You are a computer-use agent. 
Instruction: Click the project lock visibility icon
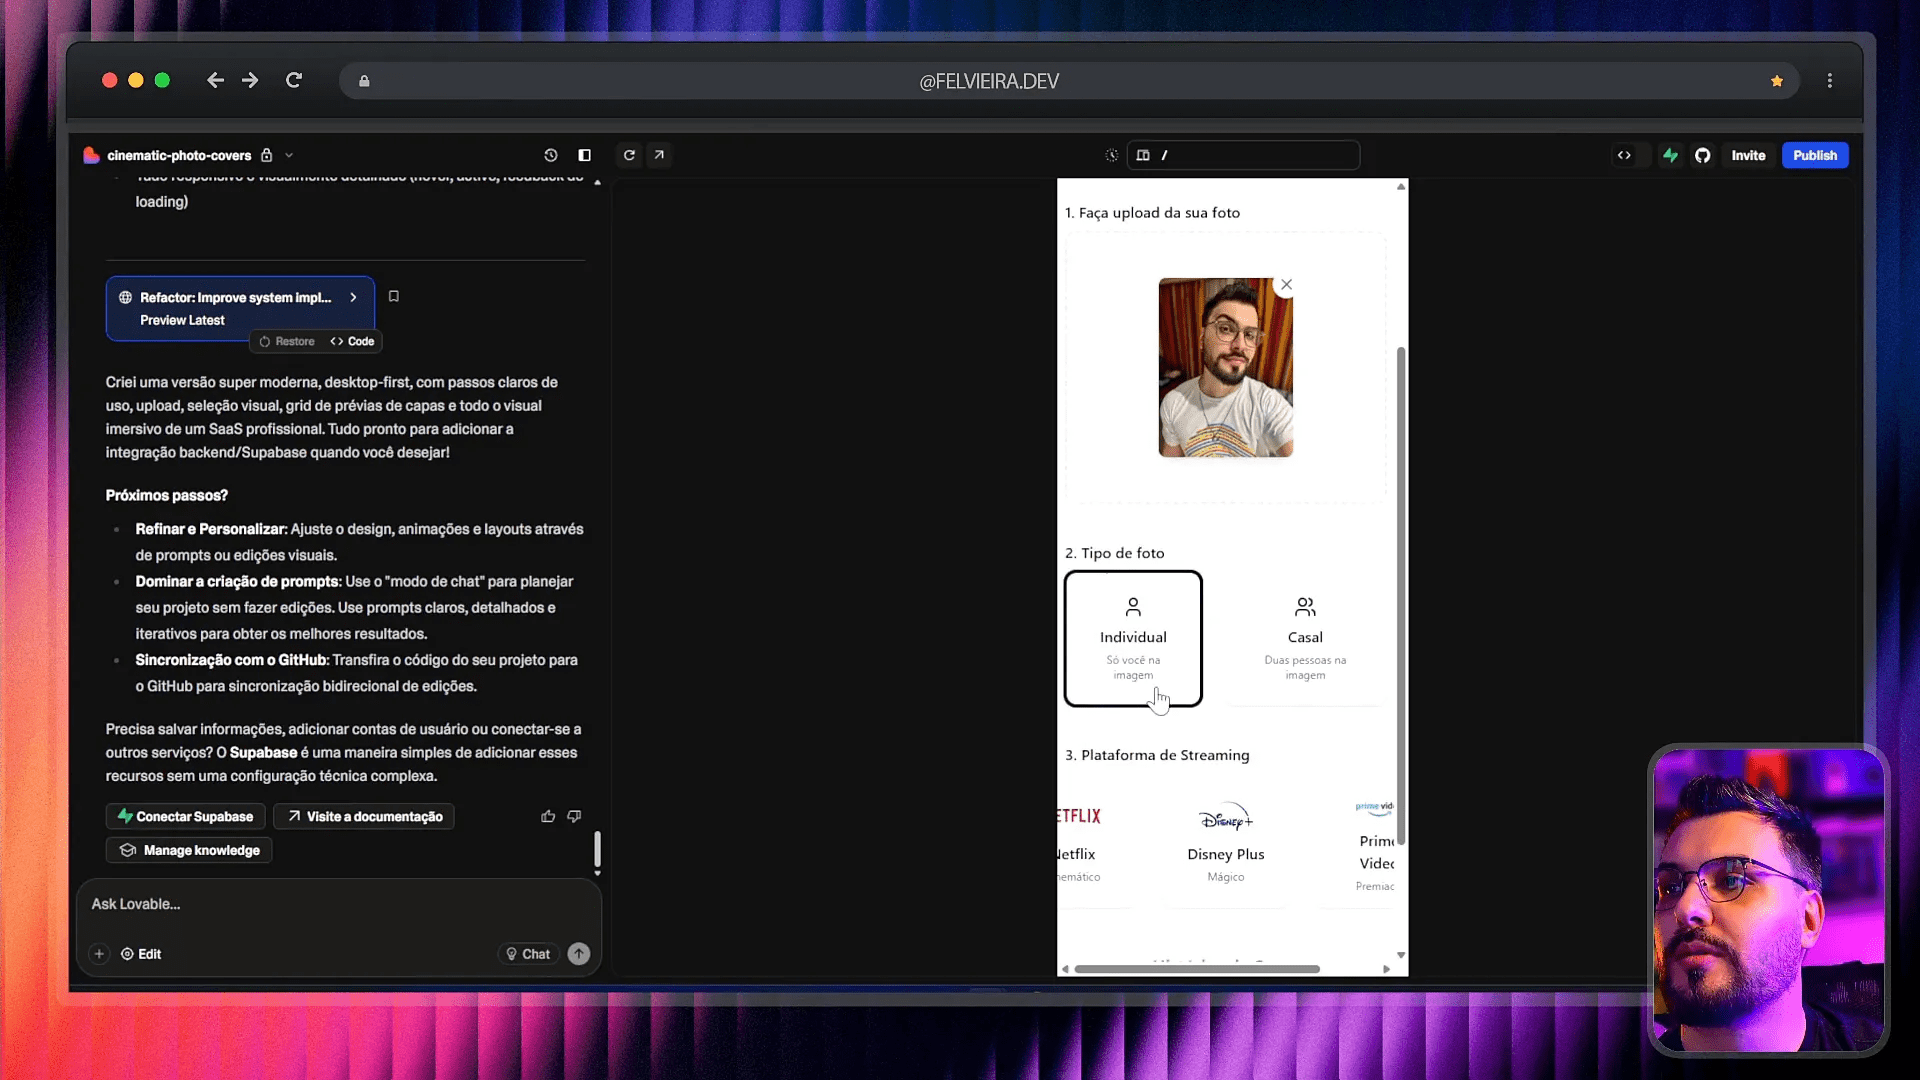pos(267,155)
